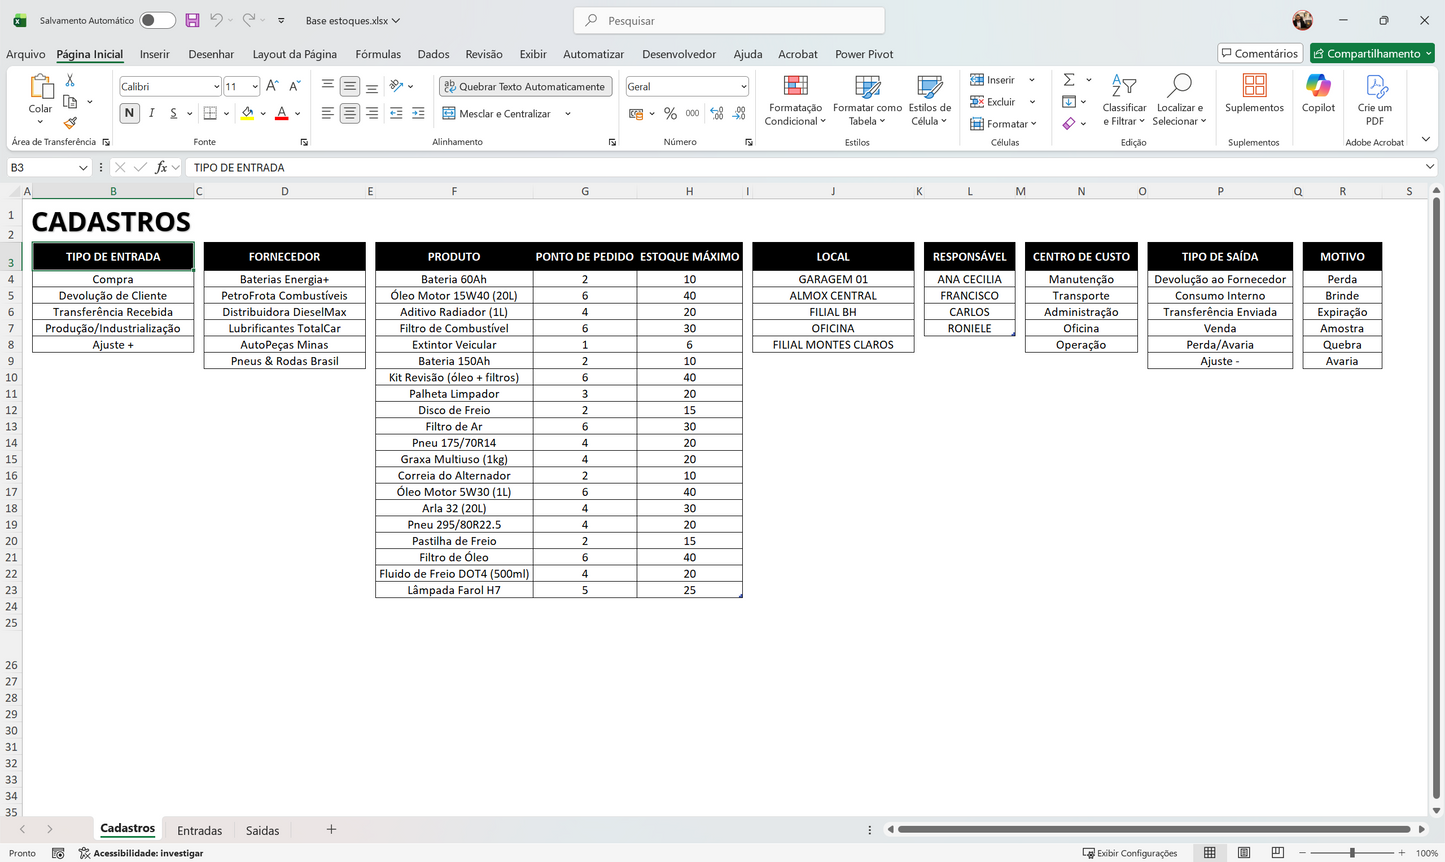Click the Suplementos add-ins icon
The image size is (1445, 862).
(1254, 93)
